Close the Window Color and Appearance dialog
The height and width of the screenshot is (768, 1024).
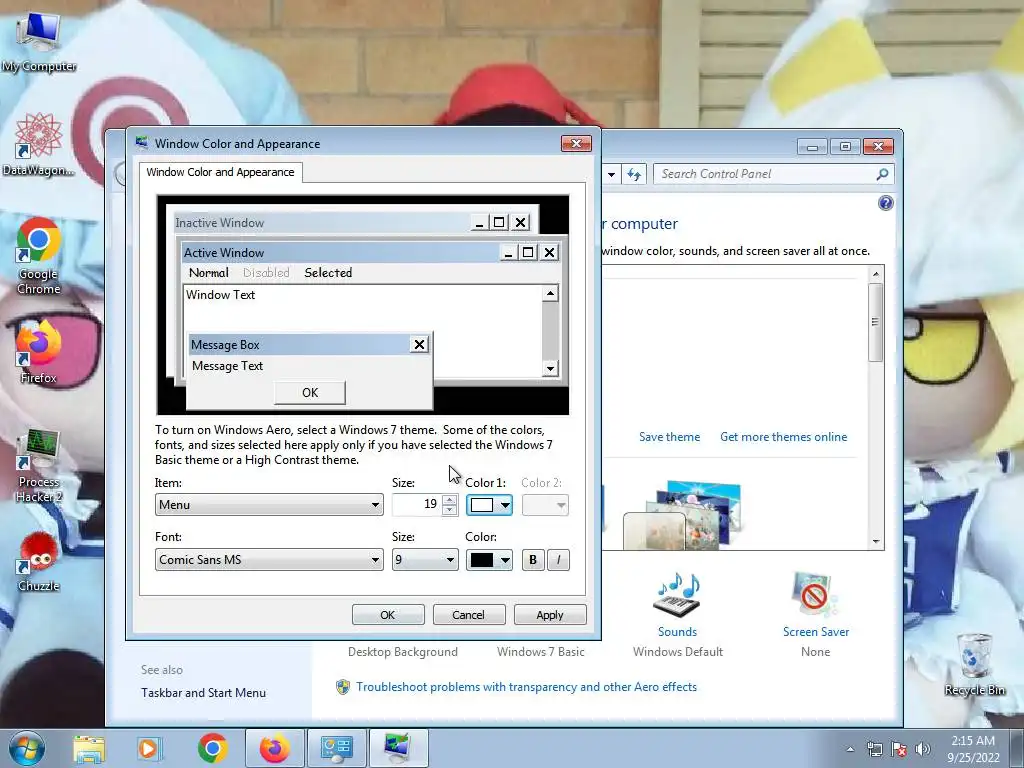click(x=576, y=143)
